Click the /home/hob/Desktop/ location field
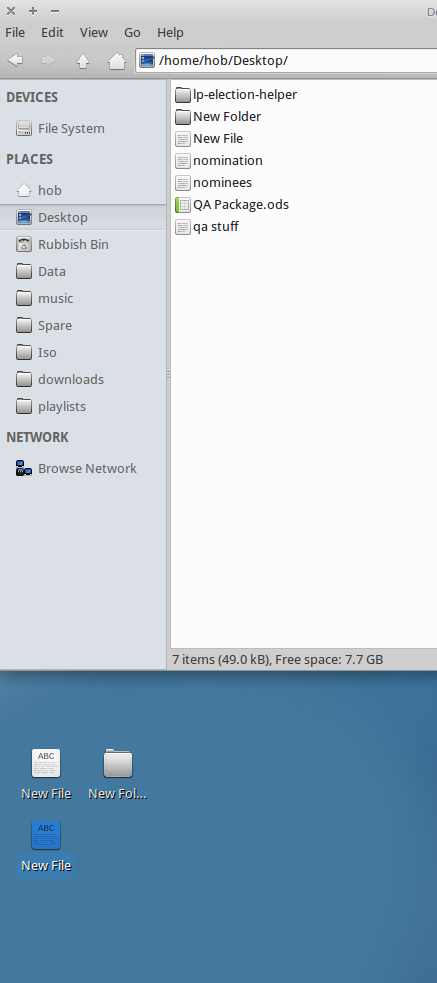This screenshot has width=437, height=983. [287, 61]
